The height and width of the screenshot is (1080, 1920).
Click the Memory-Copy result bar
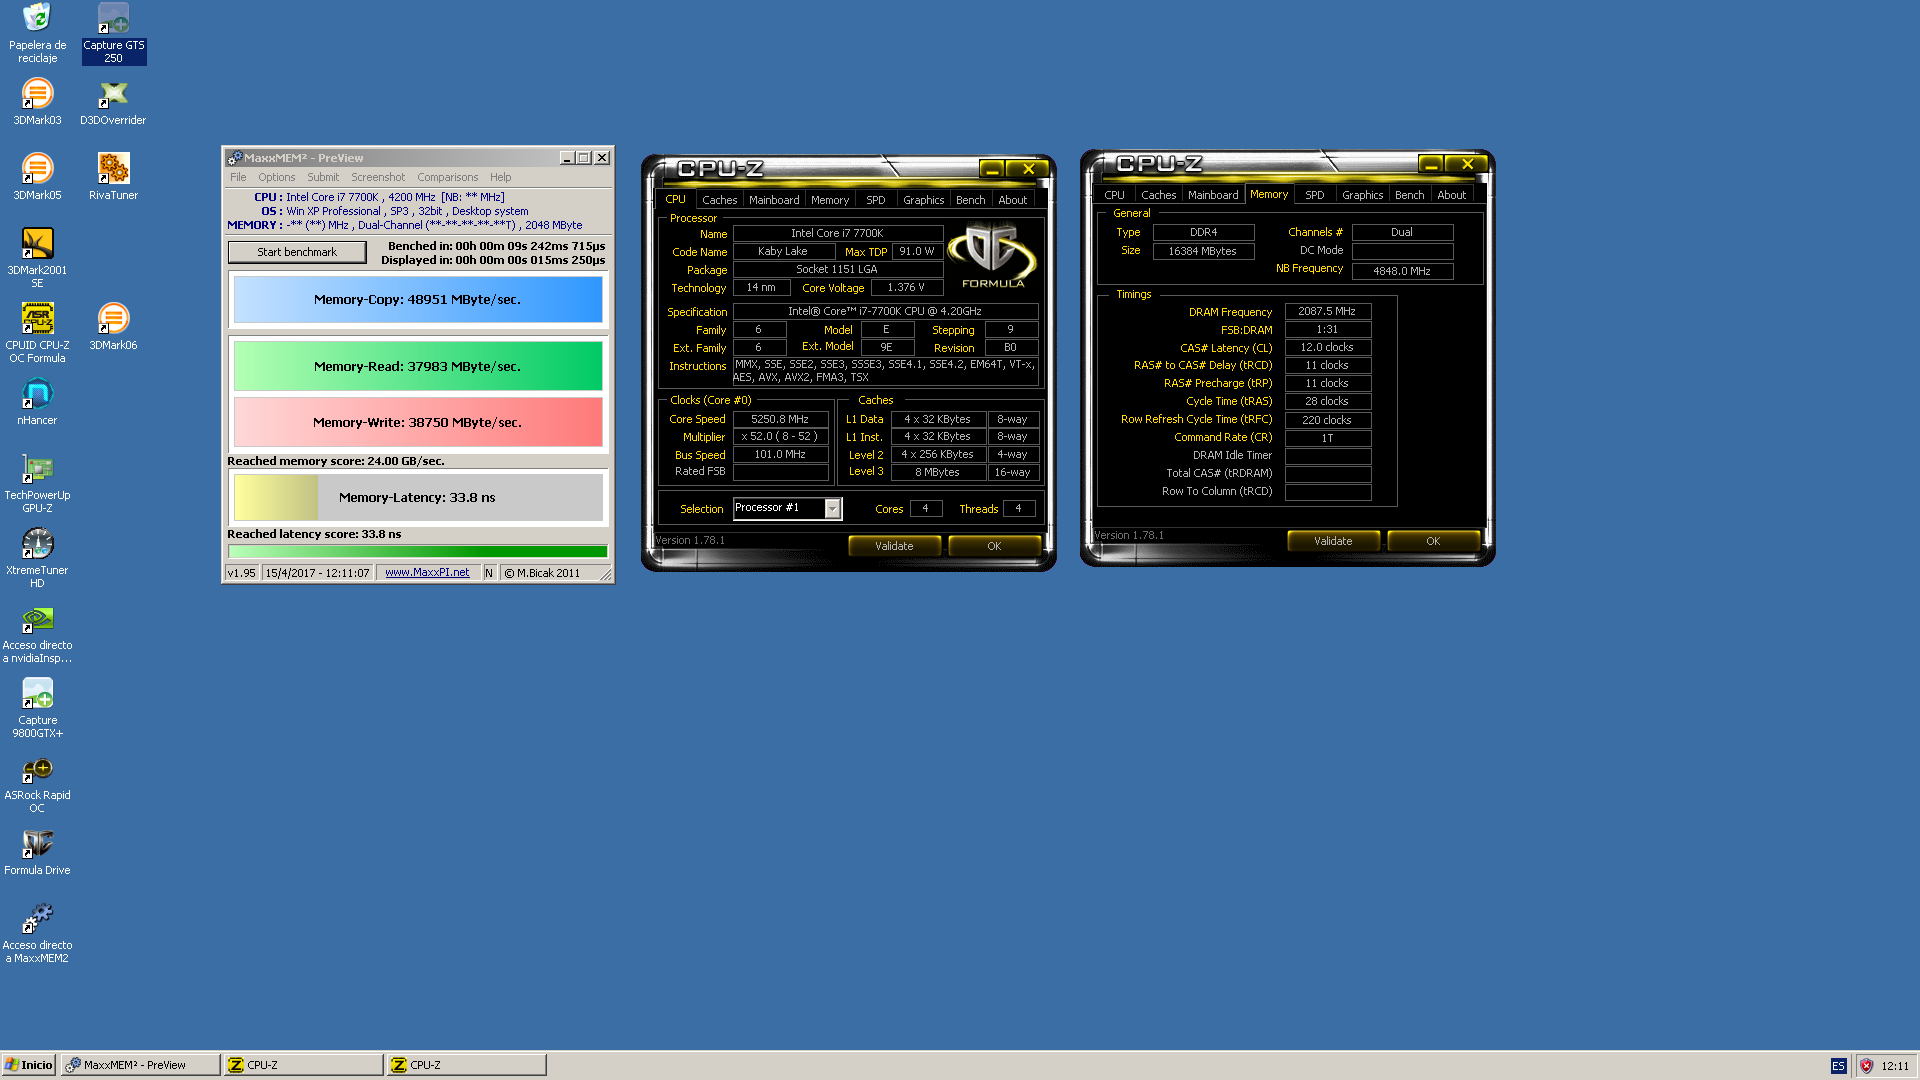pos(418,300)
